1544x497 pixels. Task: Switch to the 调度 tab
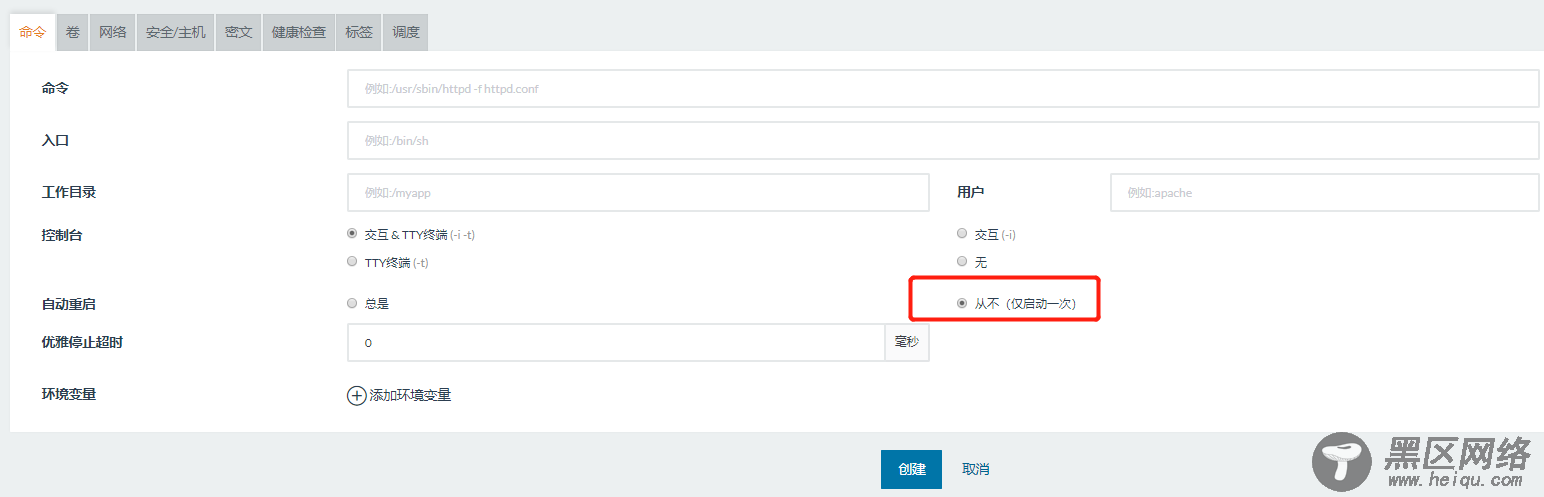coord(406,32)
